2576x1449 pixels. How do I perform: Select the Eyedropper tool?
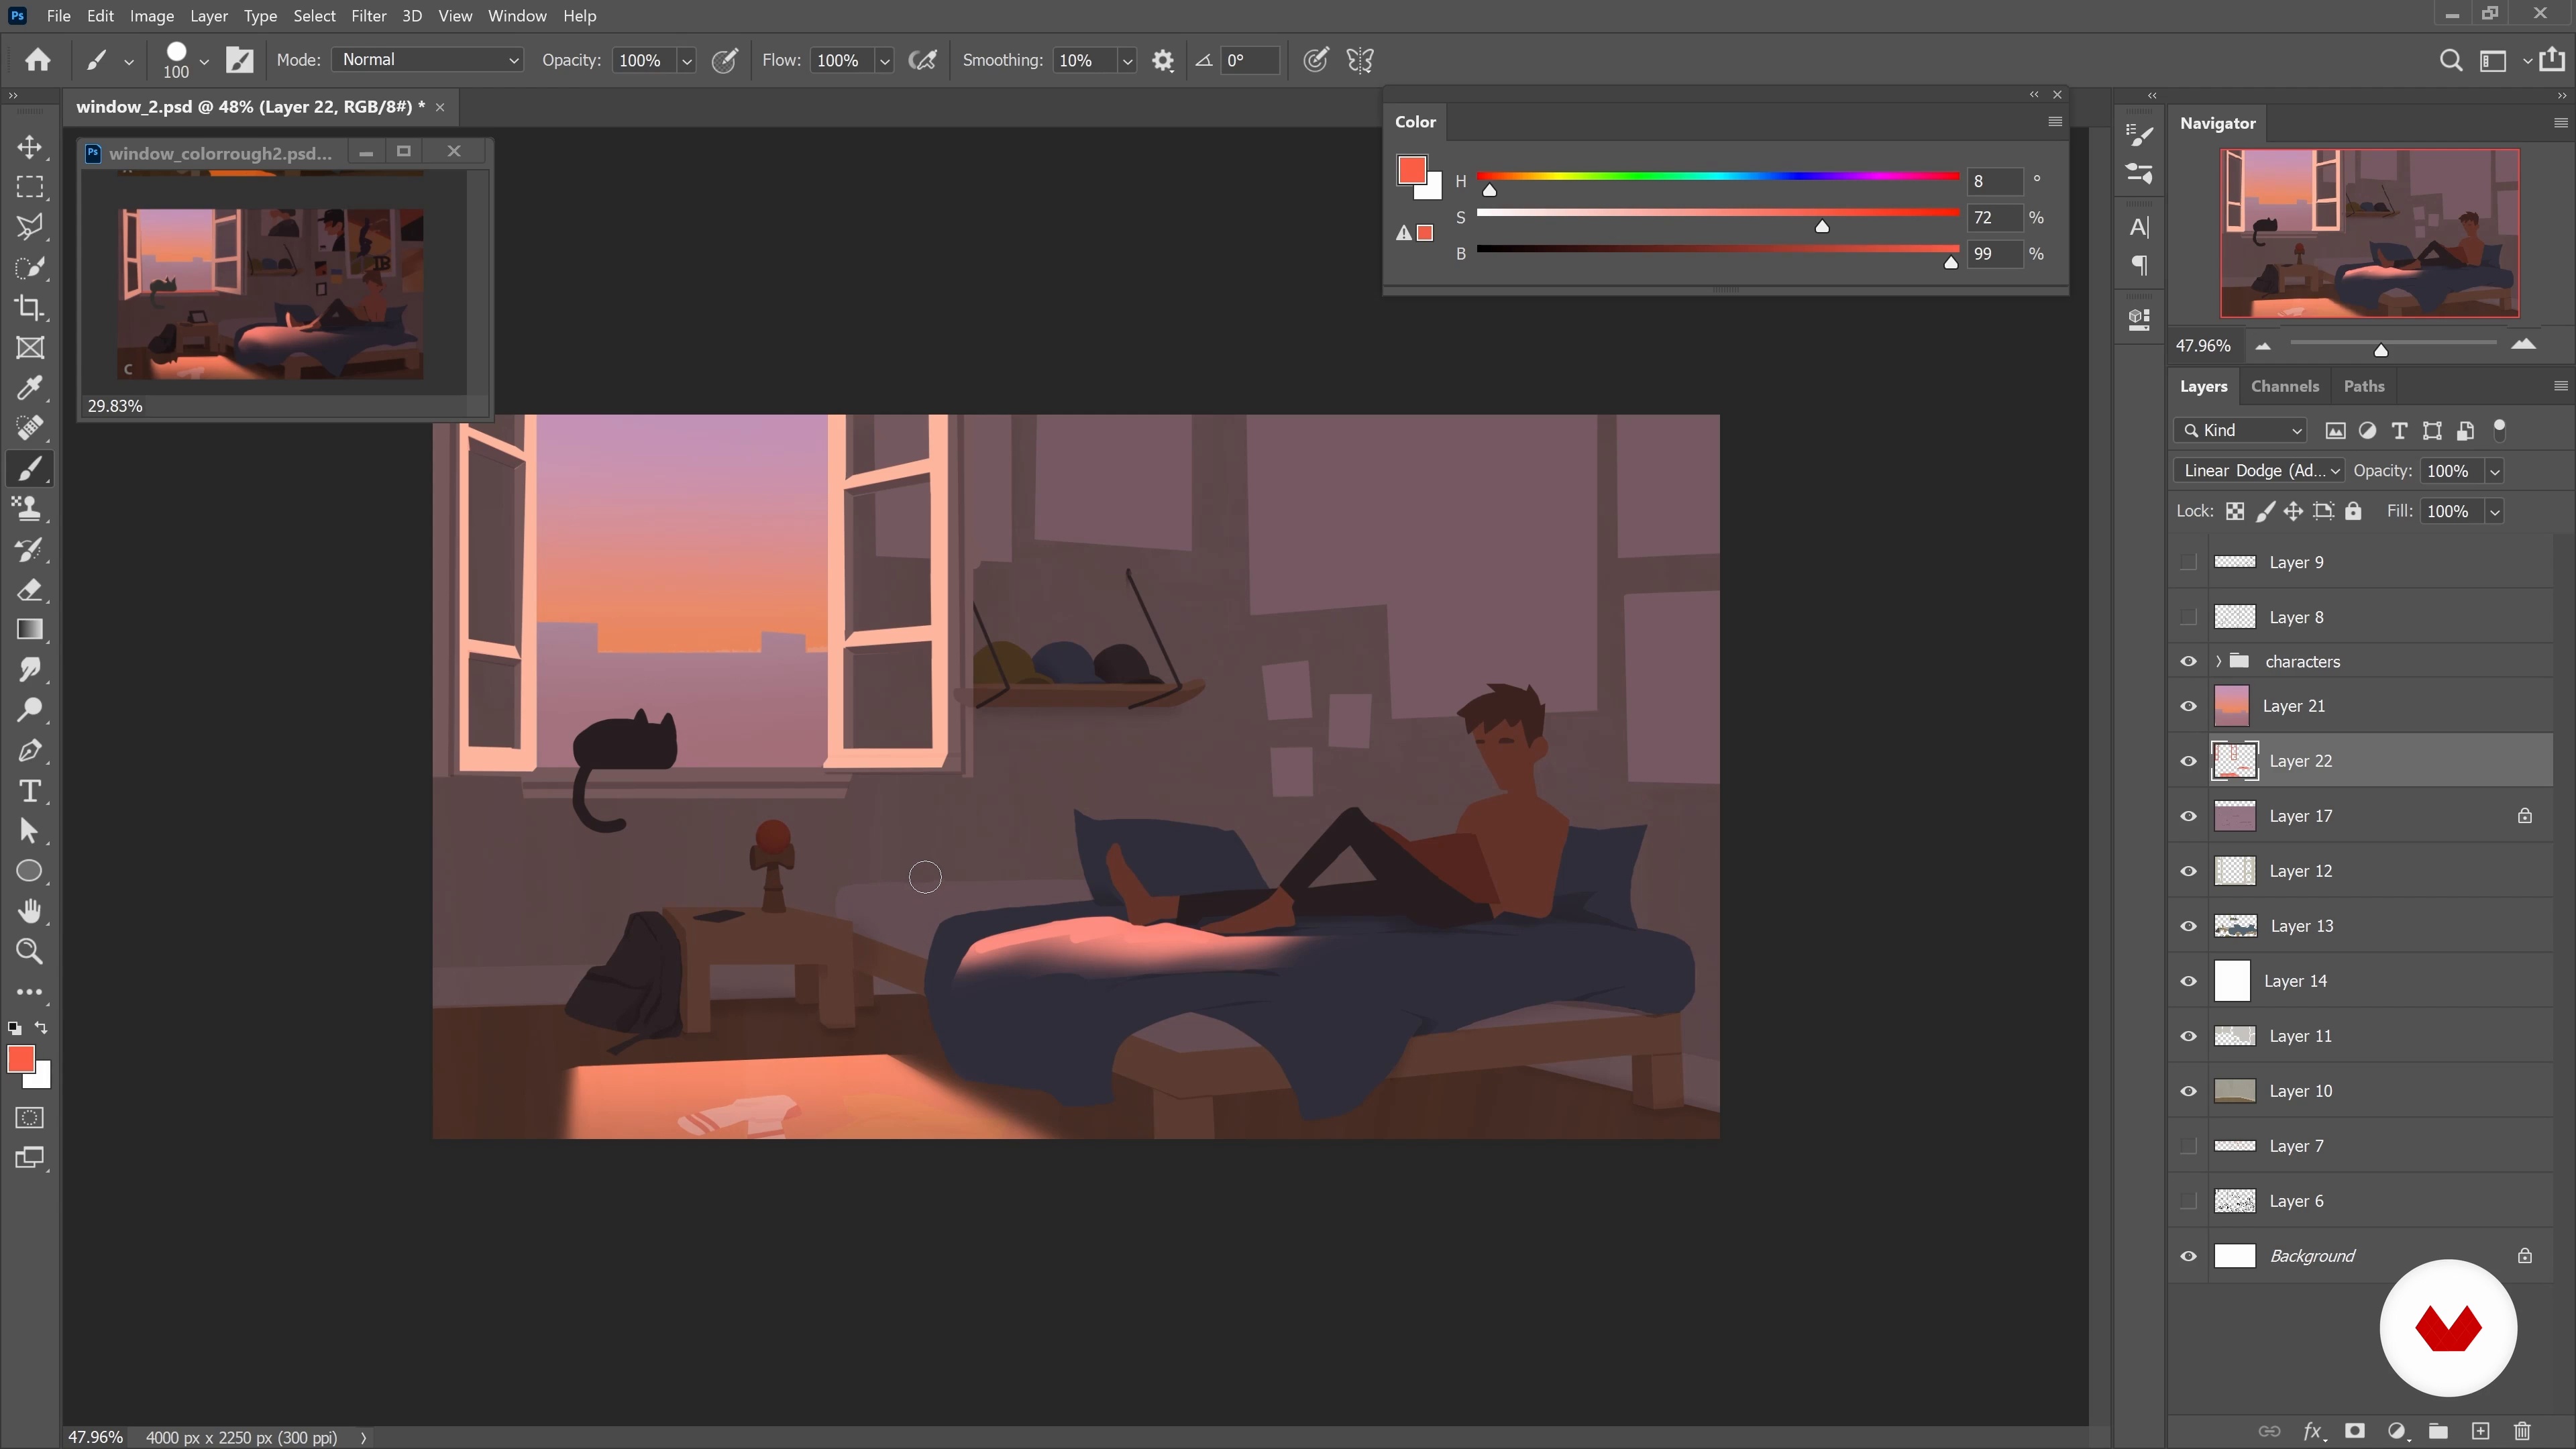(30, 388)
